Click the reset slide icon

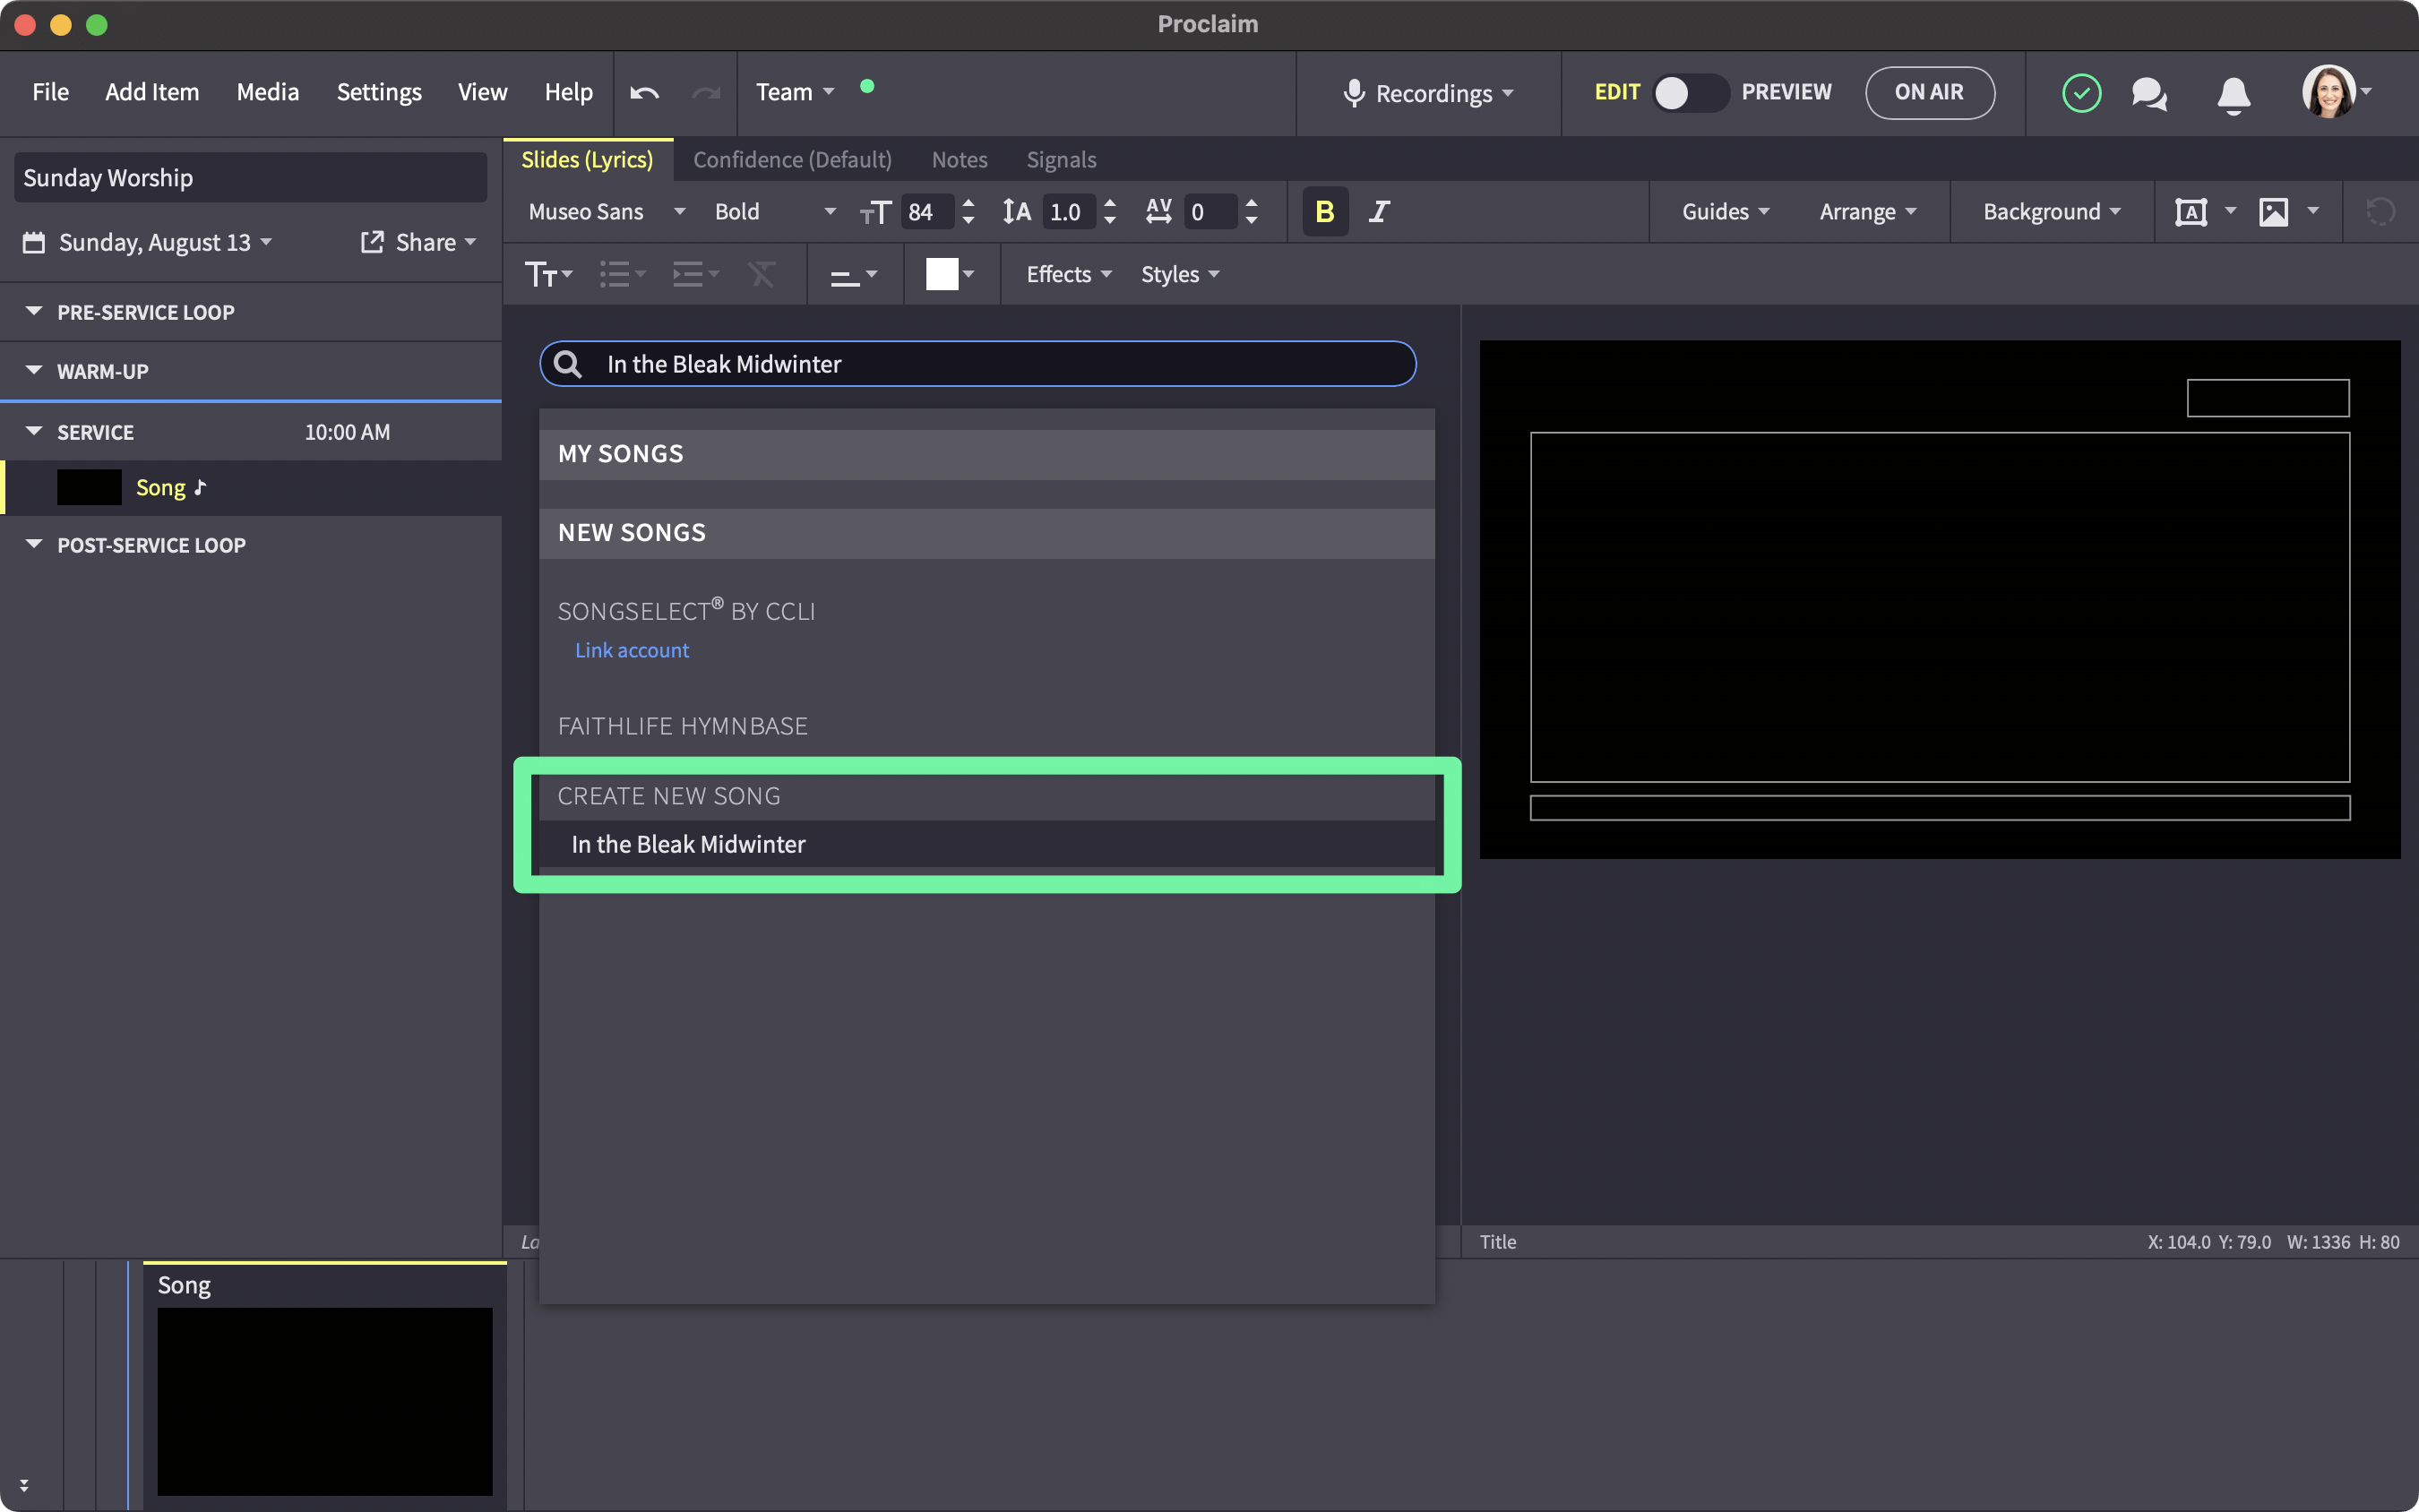(x=2380, y=212)
